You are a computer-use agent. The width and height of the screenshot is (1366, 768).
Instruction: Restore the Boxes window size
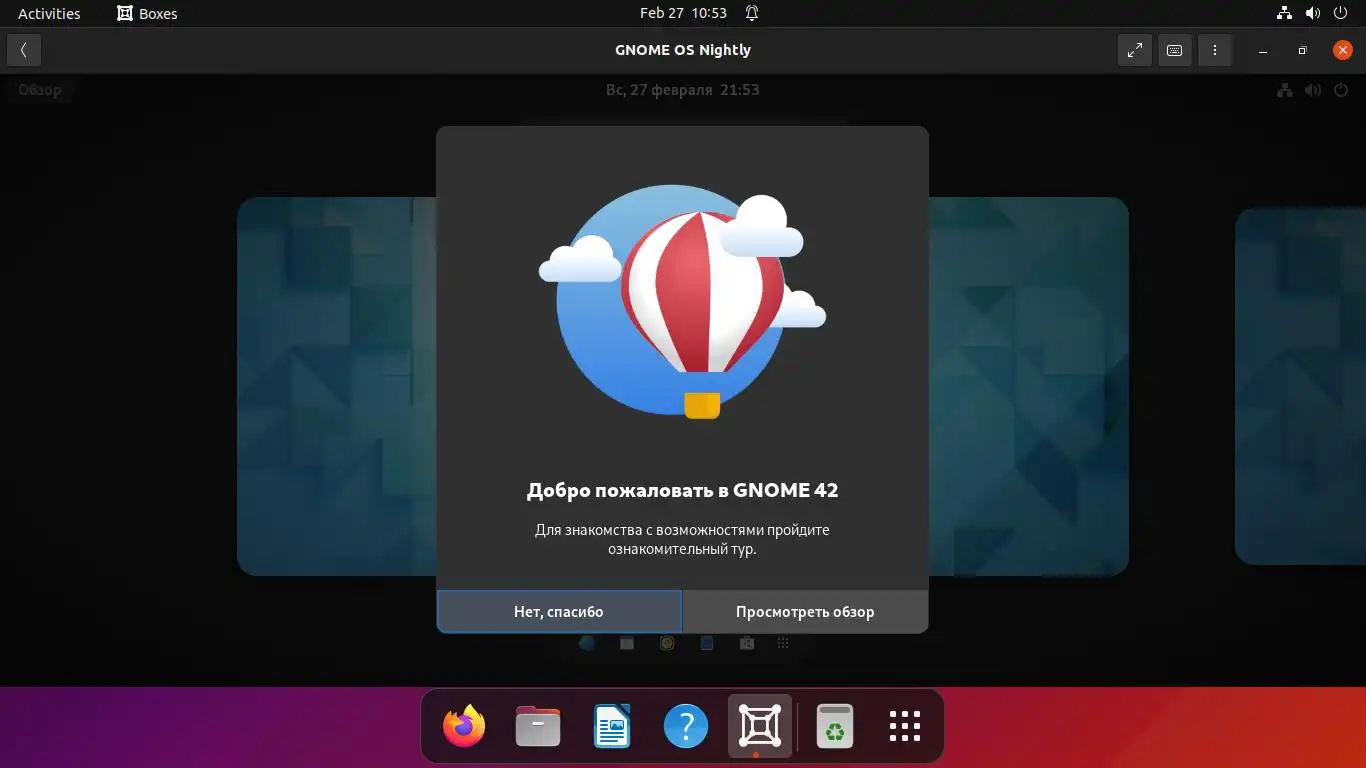coord(1302,50)
